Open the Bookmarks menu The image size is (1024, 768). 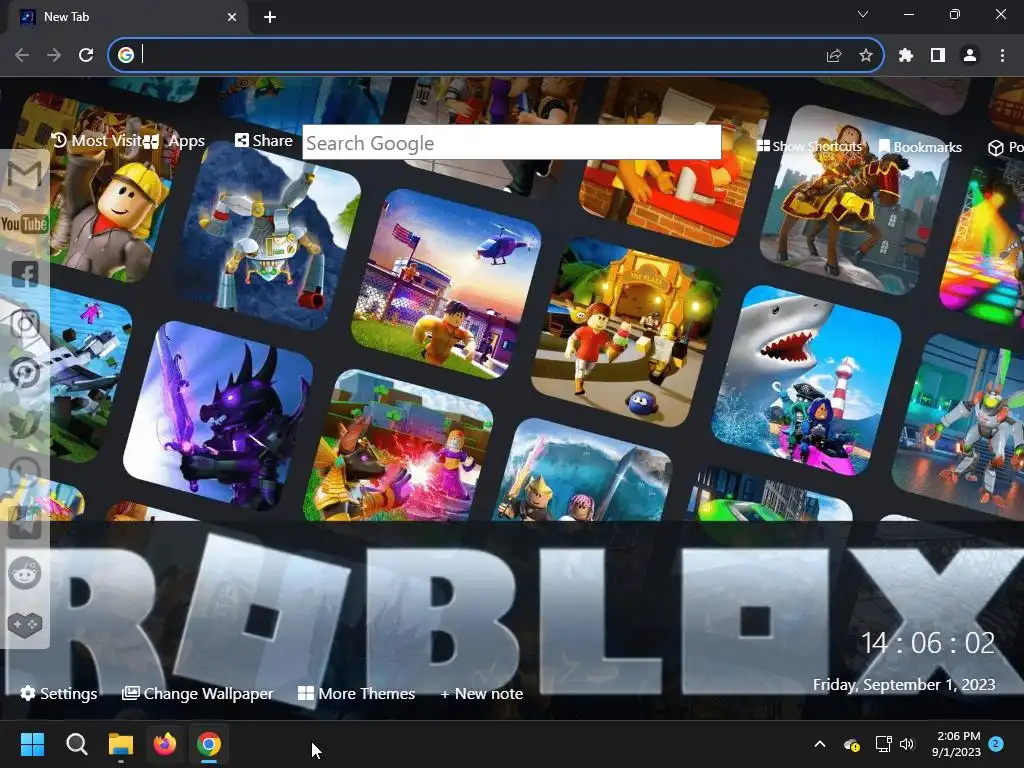[920, 147]
